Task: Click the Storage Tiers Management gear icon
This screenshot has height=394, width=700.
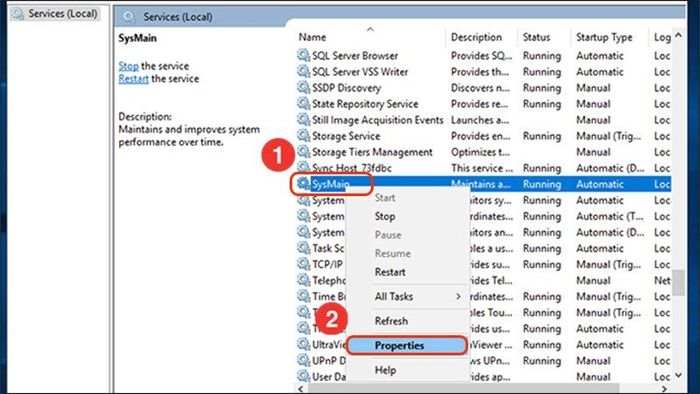Action: click(x=304, y=152)
